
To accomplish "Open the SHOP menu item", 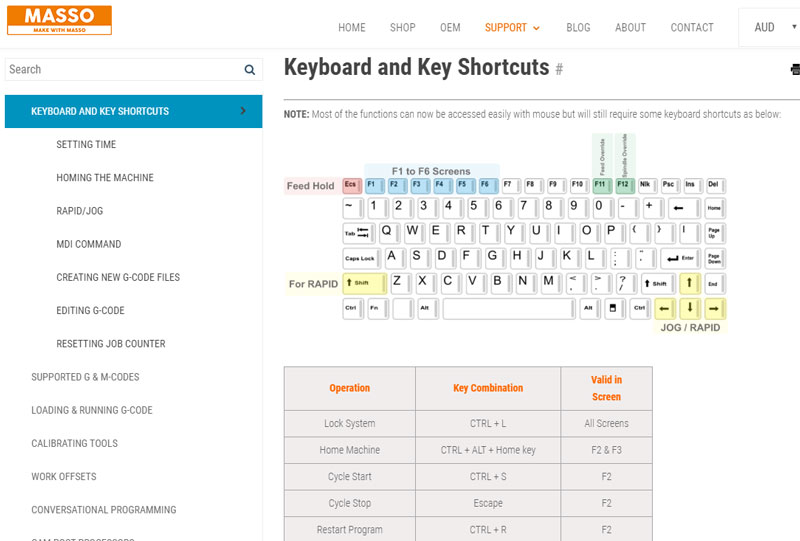I will [x=403, y=28].
